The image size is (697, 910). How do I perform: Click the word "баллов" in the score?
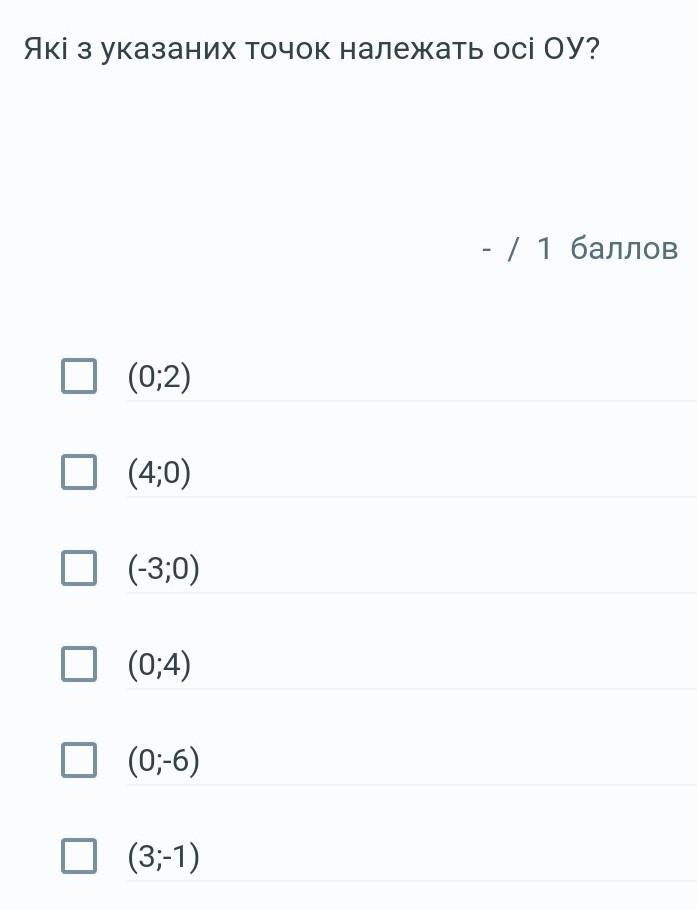pos(624,248)
